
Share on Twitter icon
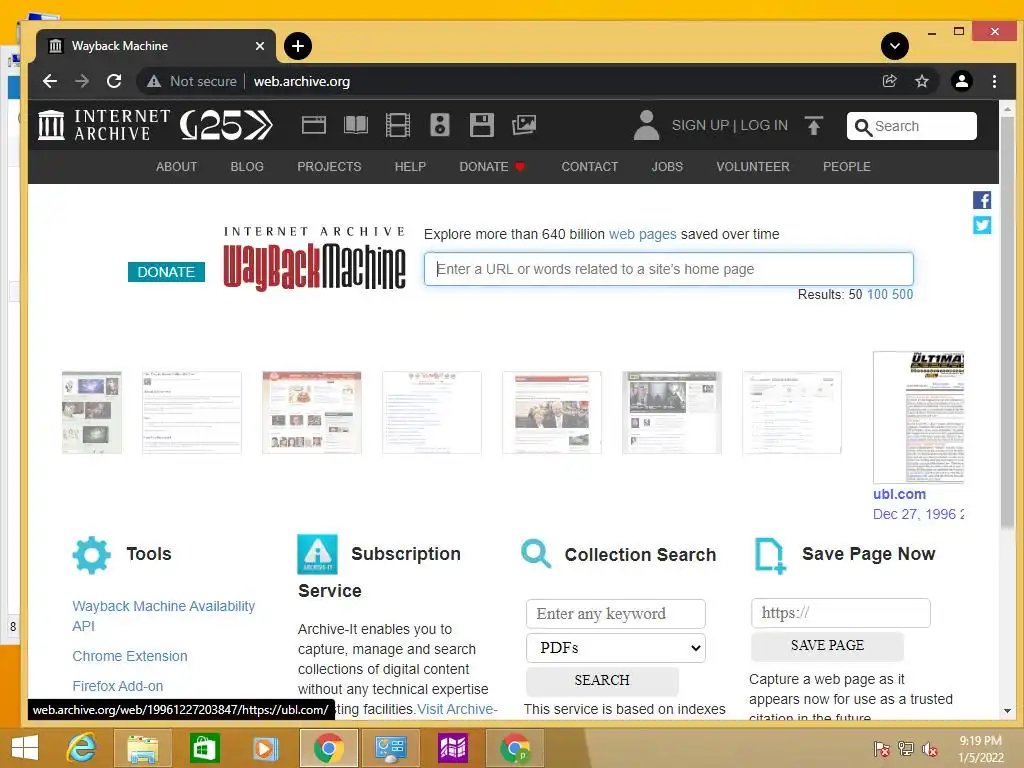click(x=982, y=225)
